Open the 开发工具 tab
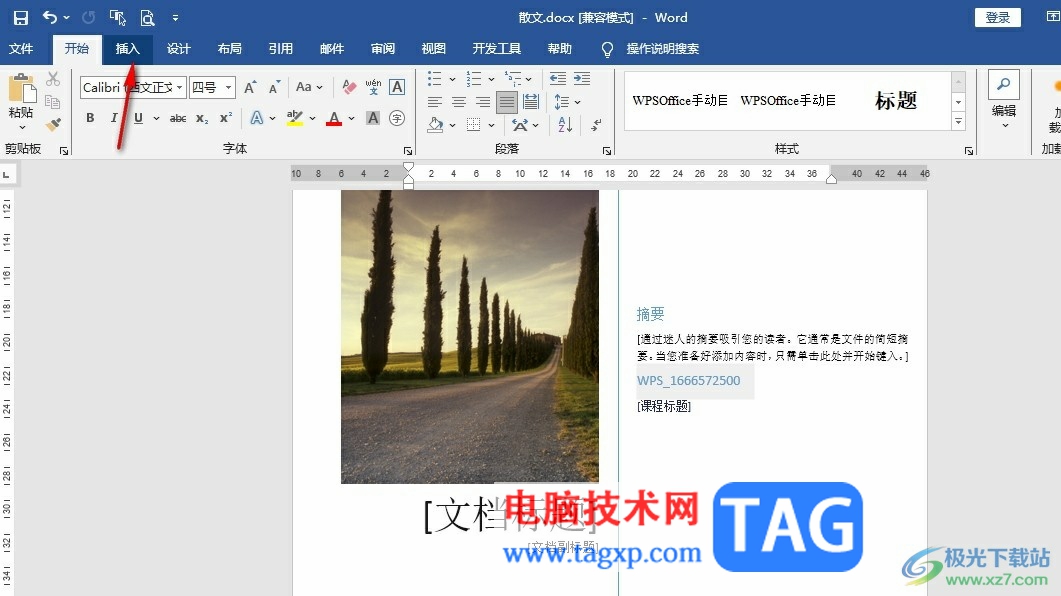Image resolution: width=1061 pixels, height=596 pixels. point(497,49)
